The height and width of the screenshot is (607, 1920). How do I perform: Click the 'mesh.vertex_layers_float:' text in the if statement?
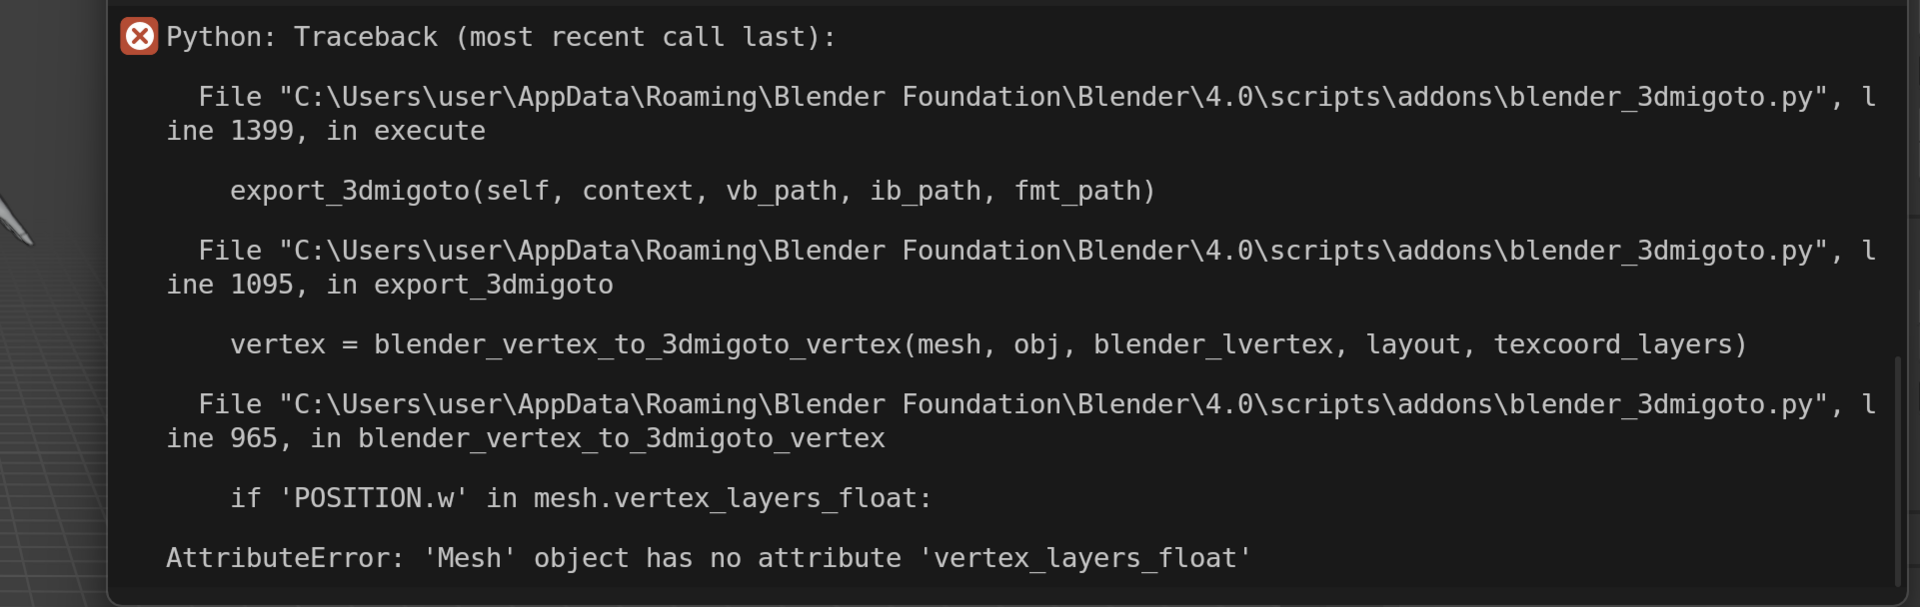732,498
